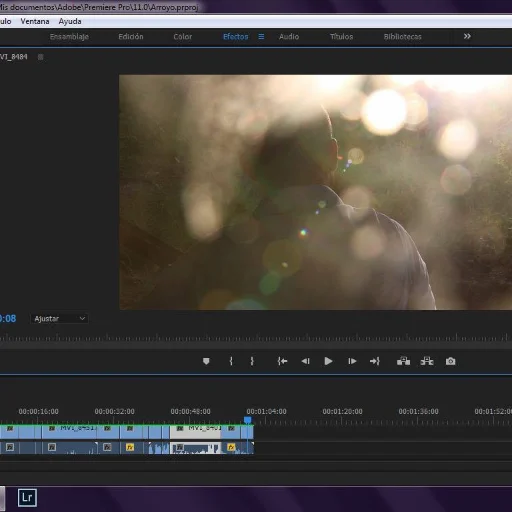Open the Ayuda menu
This screenshot has width=512, height=512.
70,21
